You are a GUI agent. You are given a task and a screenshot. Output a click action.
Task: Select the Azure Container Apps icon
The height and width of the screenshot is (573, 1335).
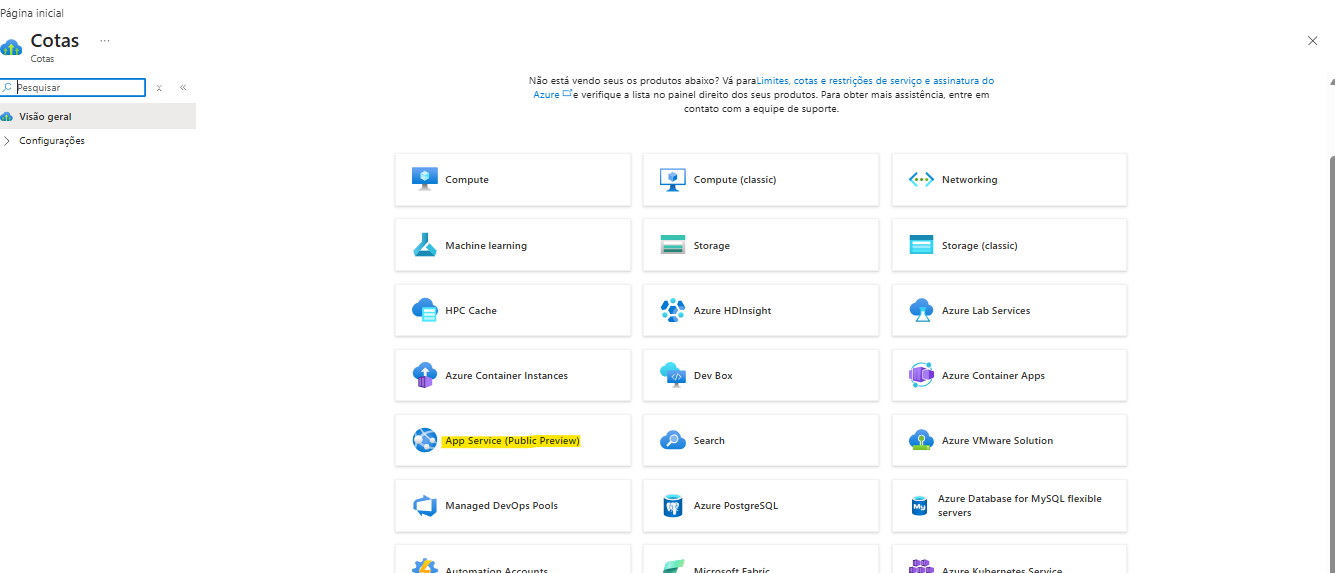coord(921,375)
